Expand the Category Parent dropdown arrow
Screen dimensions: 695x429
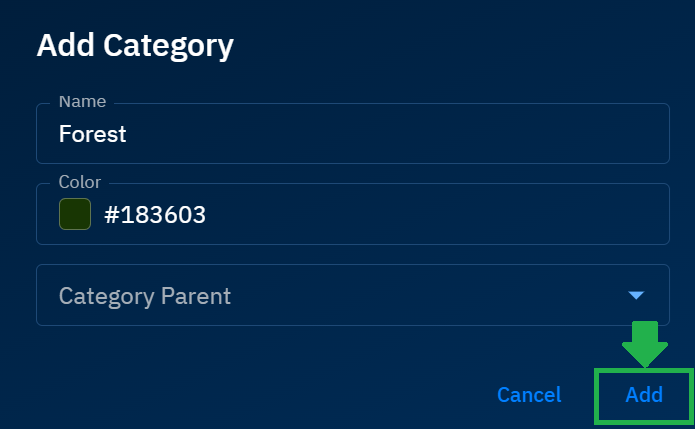click(635, 295)
